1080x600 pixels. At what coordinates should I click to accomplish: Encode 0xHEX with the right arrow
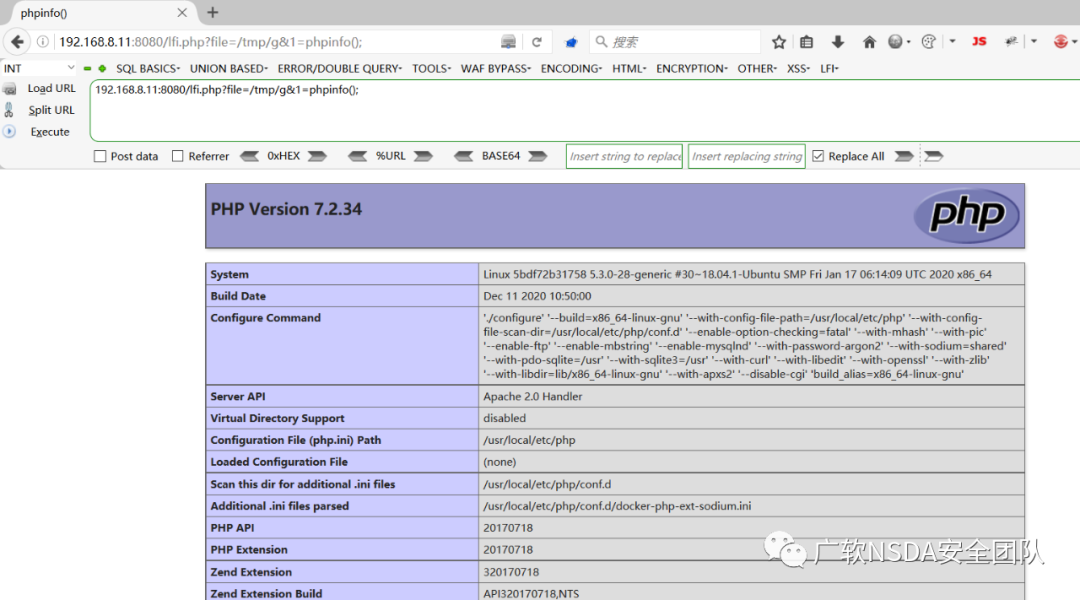(x=317, y=156)
